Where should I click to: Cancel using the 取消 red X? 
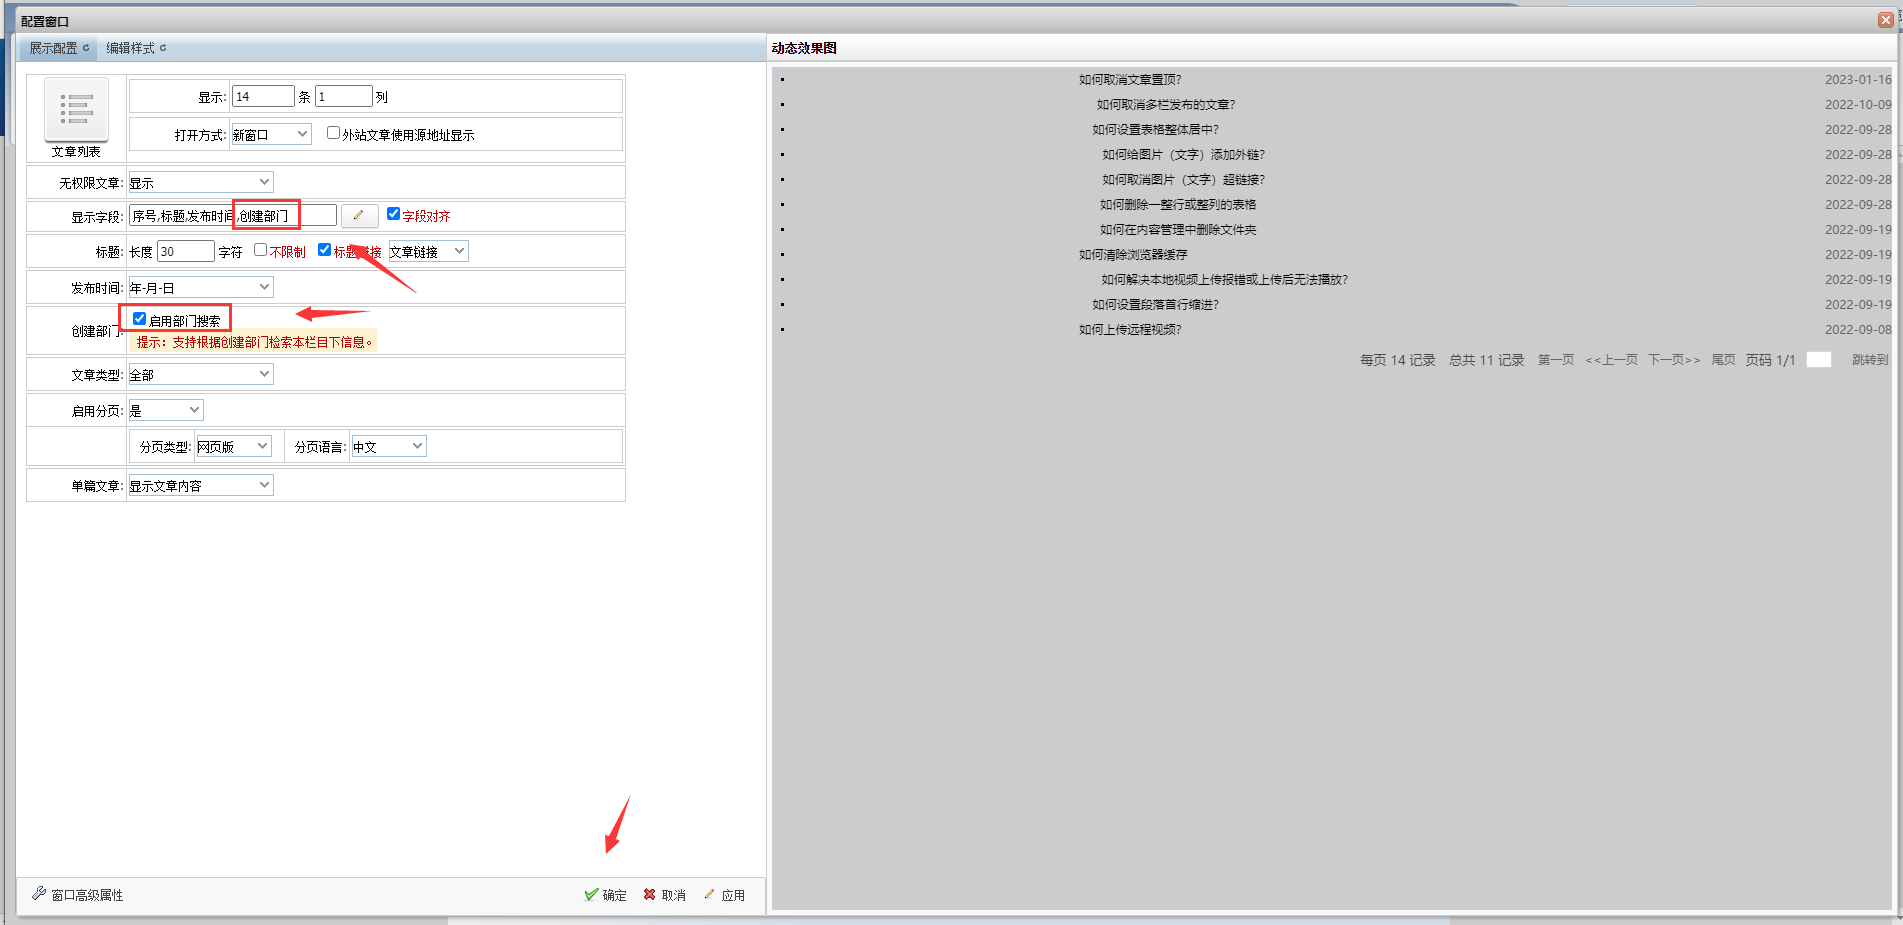click(x=664, y=895)
